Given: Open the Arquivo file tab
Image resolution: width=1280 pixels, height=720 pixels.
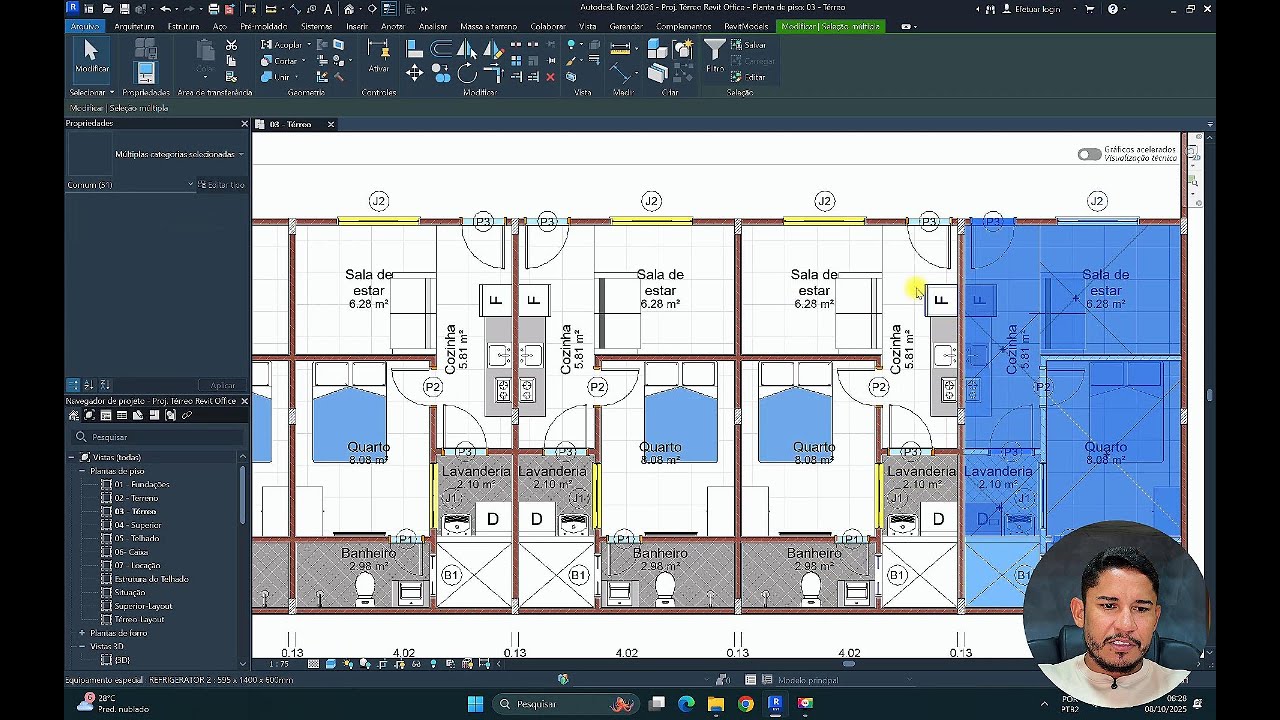Looking at the screenshot, I should [x=85, y=27].
